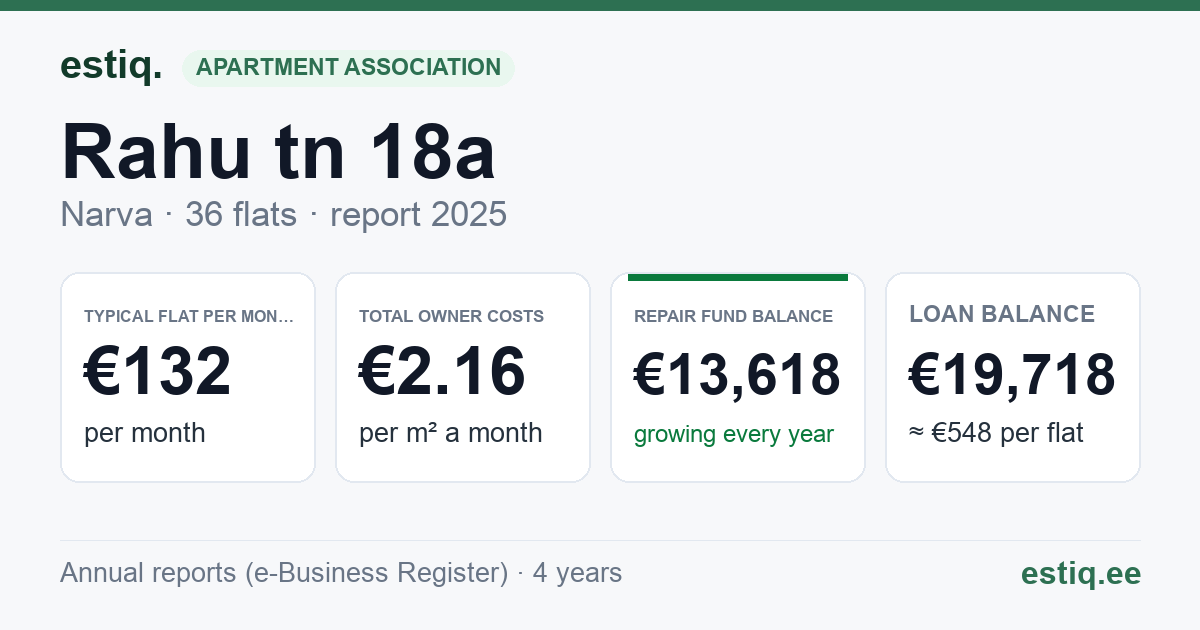The image size is (1200, 630).
Task: Click the €2.16 value
Action: (442, 371)
